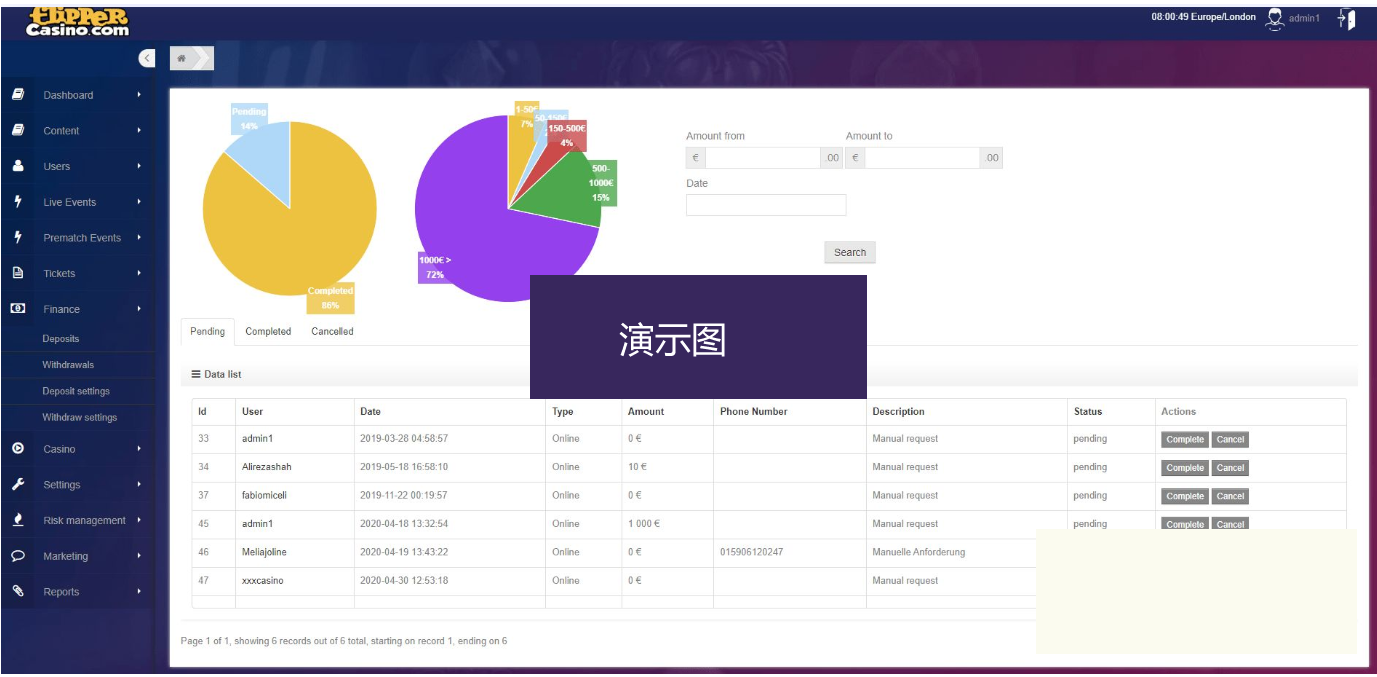Switch to the Cancelled tab

tap(332, 332)
